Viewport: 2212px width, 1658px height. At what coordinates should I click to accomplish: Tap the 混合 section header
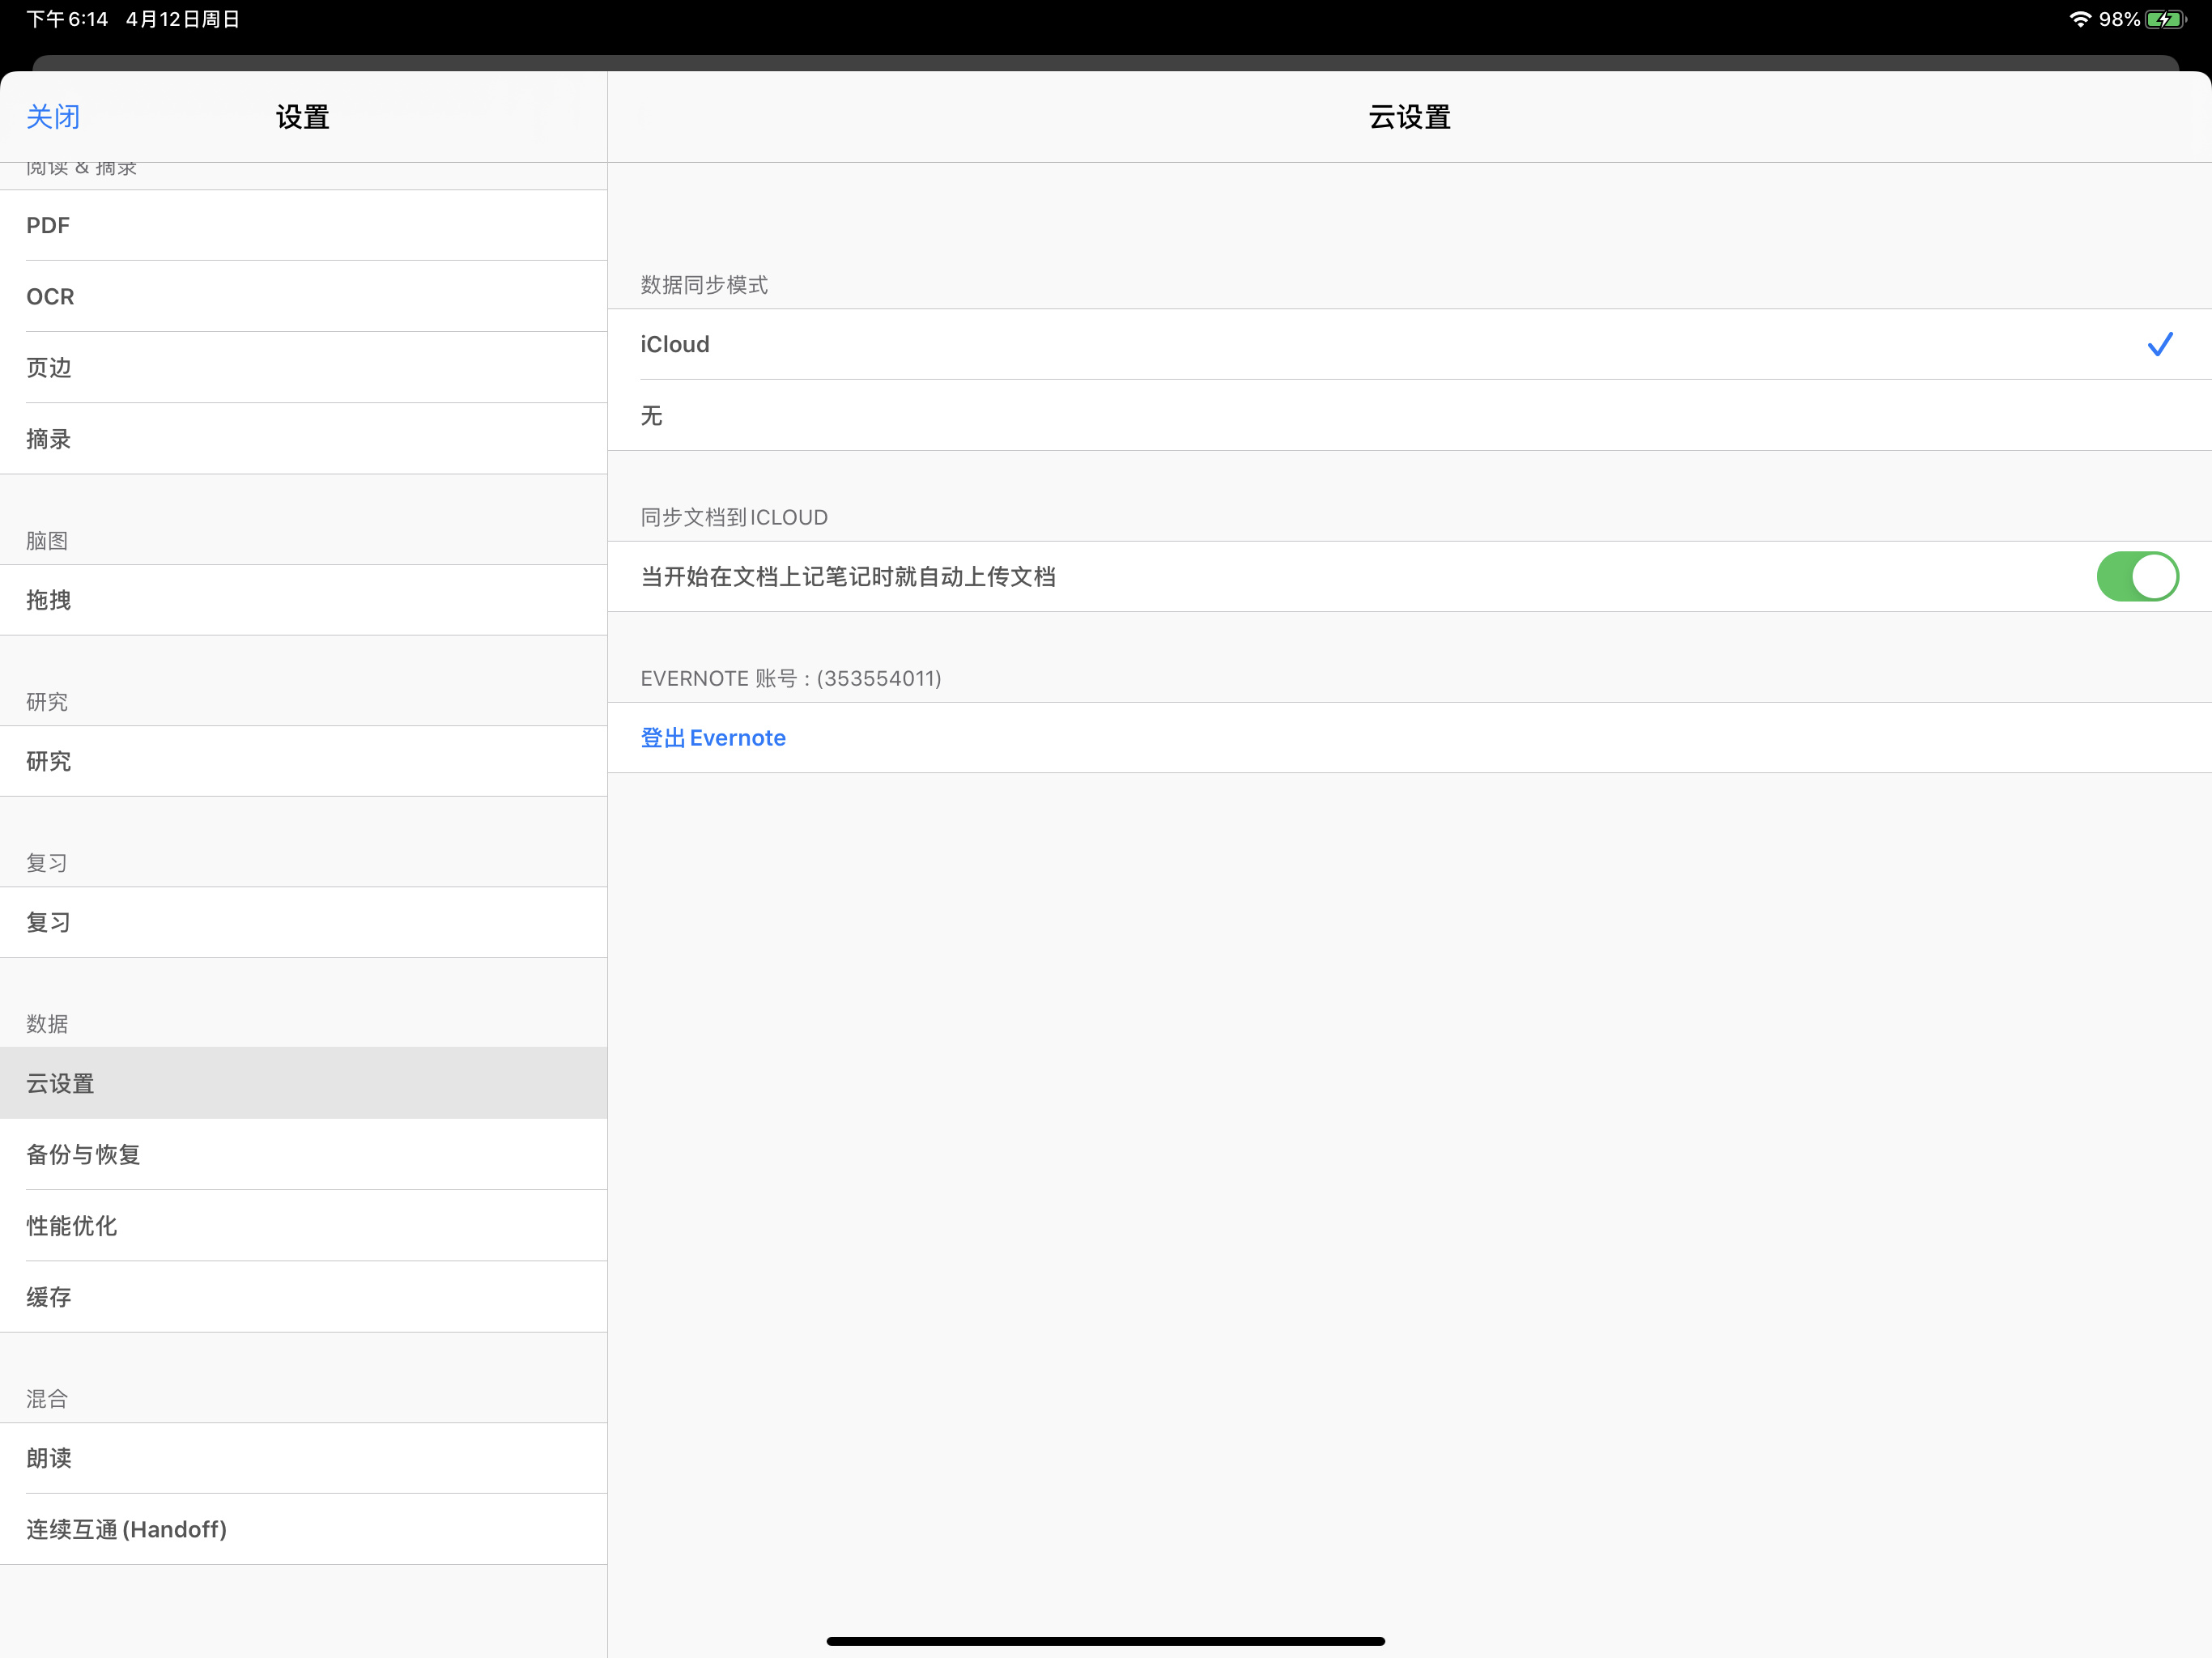pyautogui.click(x=47, y=1399)
